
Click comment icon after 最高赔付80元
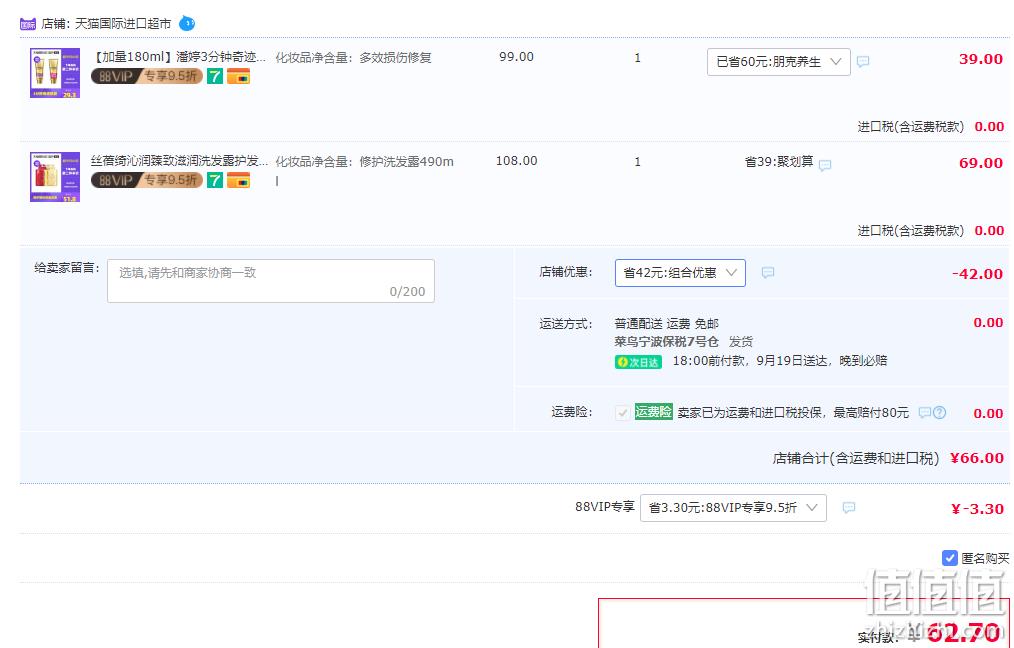point(925,413)
